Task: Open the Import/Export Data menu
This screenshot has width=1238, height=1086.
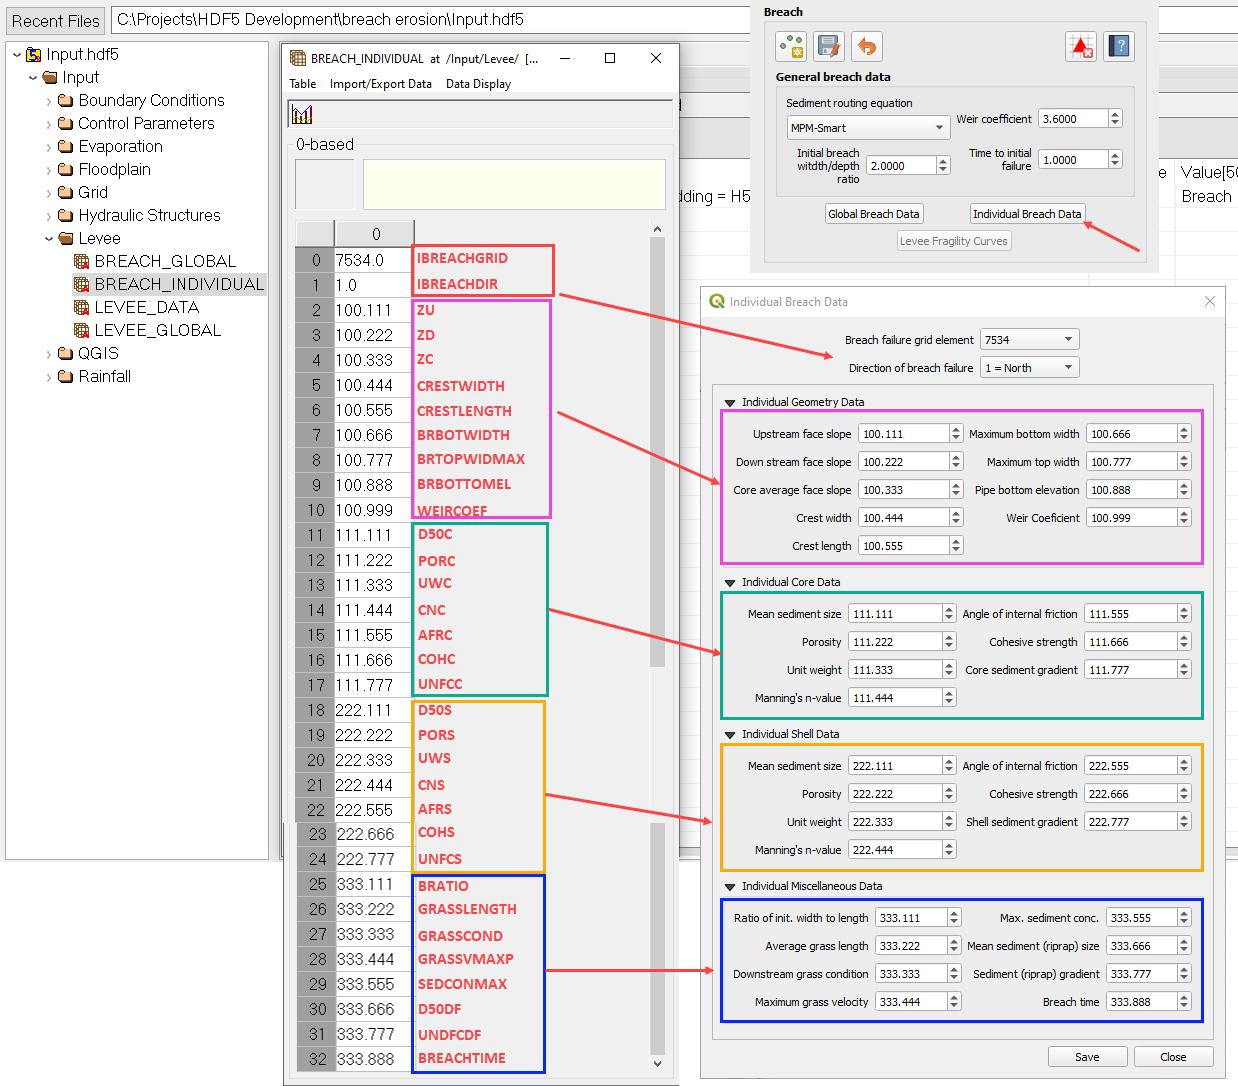Action: (380, 84)
